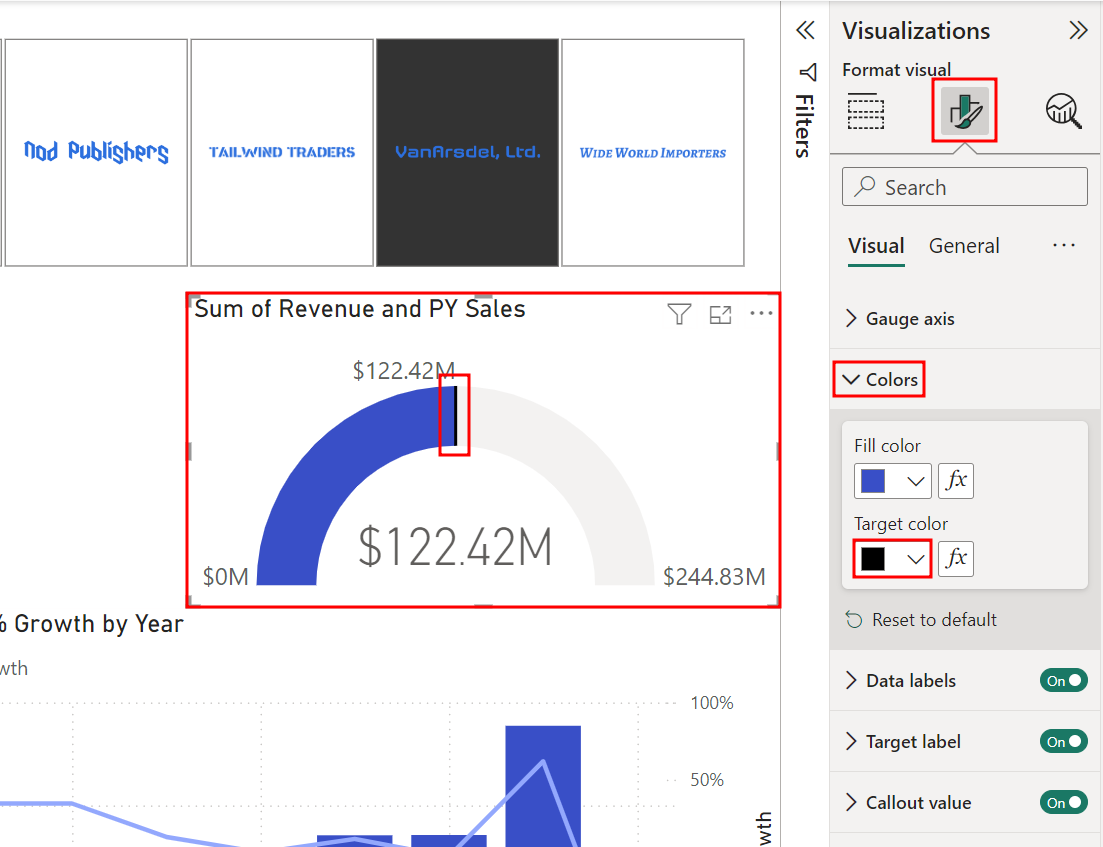1103x847 pixels.
Task: Click the $0M gauge minimum label
Action: pyautogui.click(x=226, y=577)
